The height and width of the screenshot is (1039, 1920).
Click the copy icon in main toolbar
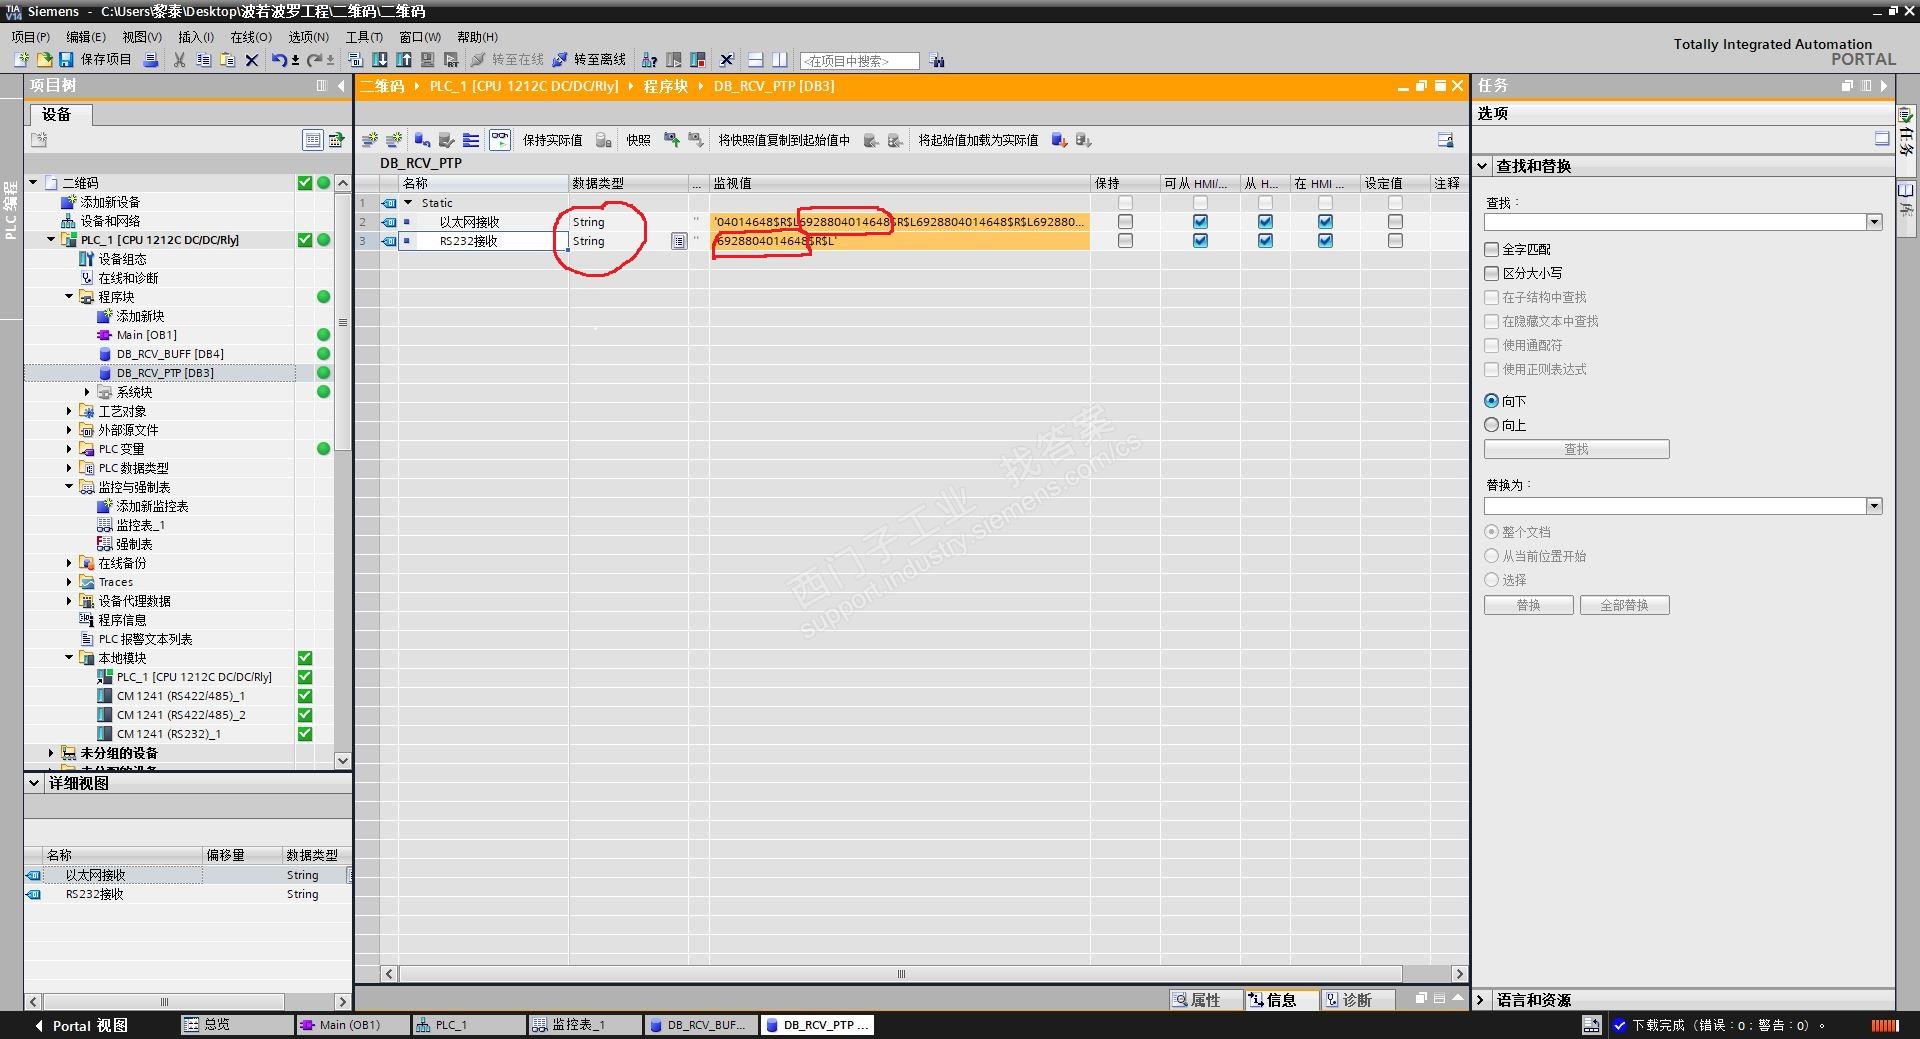pyautogui.click(x=204, y=60)
